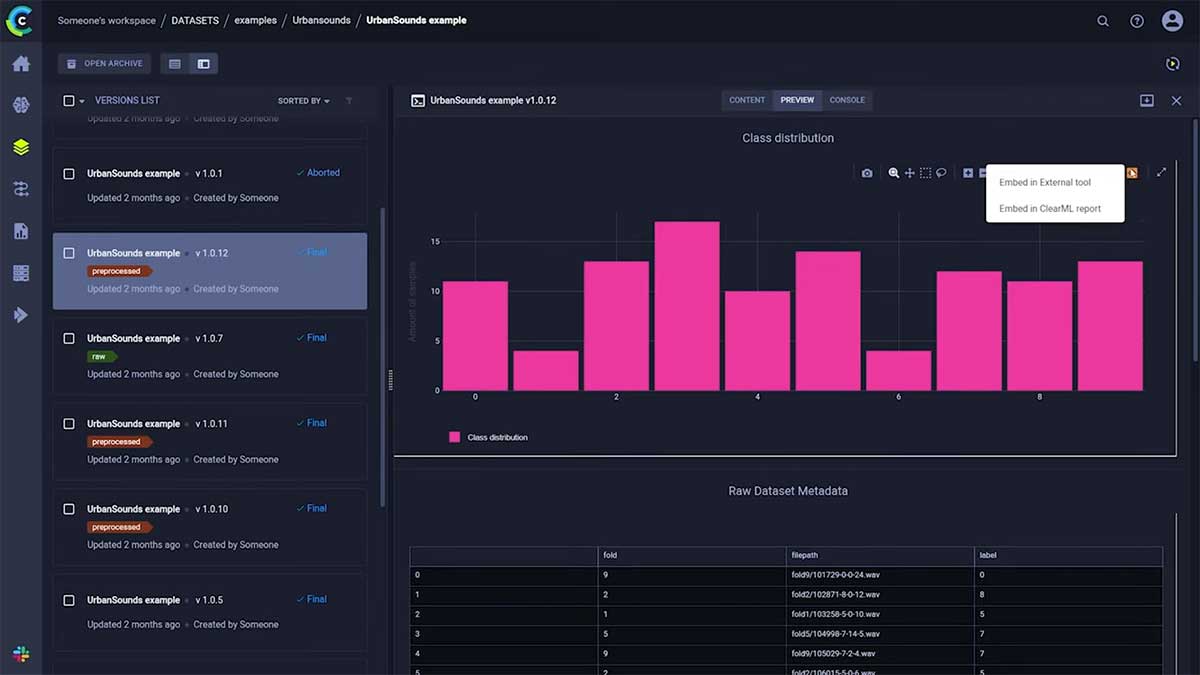Click the orange embed code icon on plot
The width and height of the screenshot is (1200, 675).
1132,173
